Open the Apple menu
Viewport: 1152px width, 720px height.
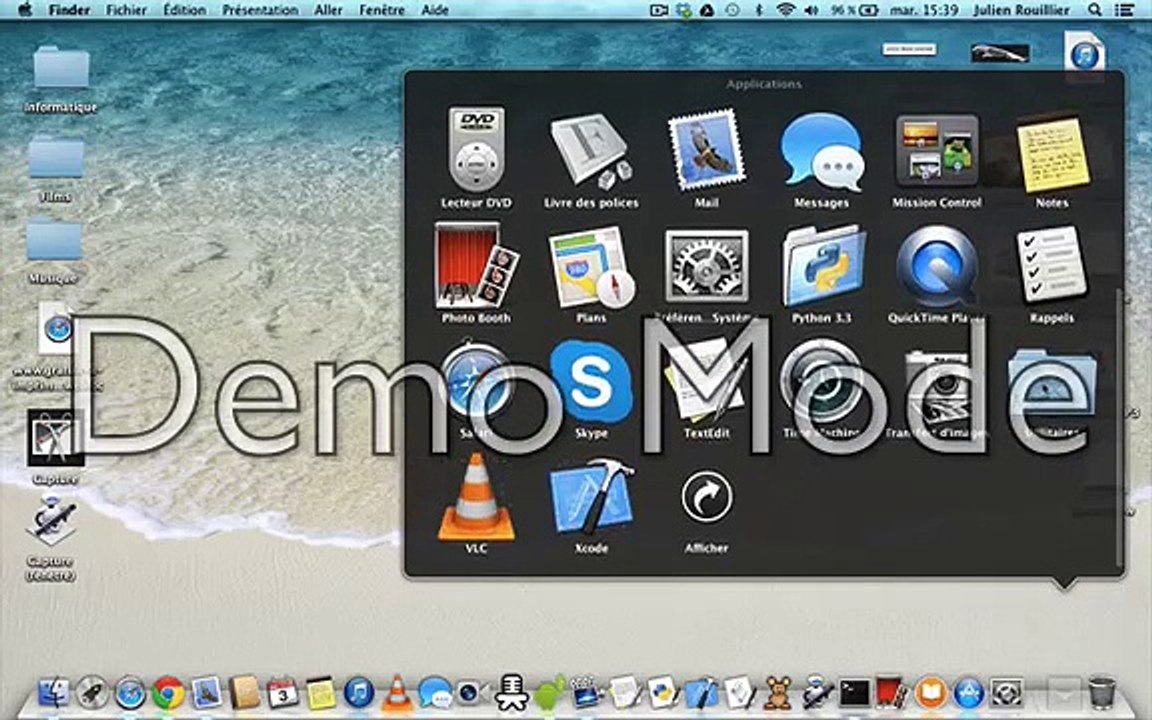(25, 10)
